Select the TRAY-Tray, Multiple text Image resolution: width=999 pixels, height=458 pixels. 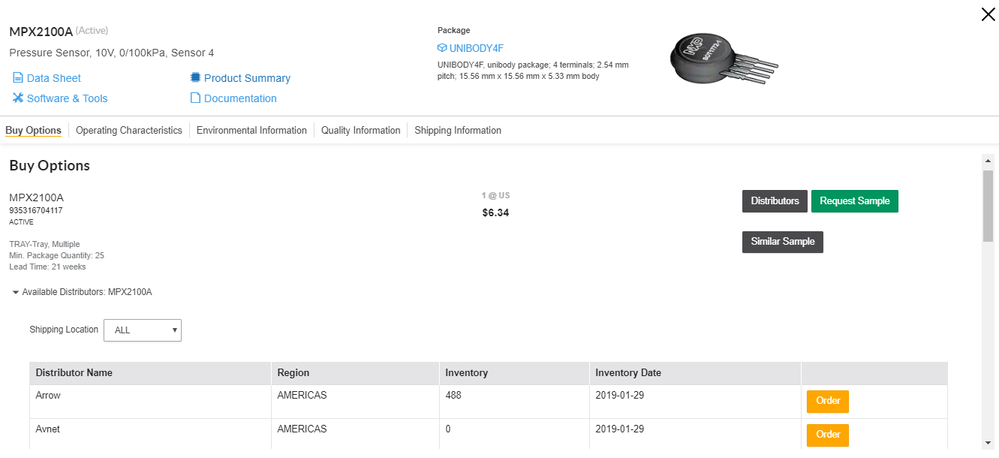tap(45, 244)
